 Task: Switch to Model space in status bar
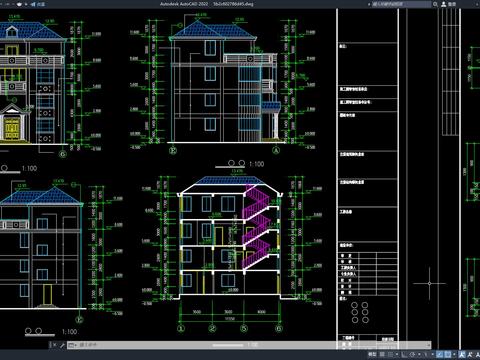pyautogui.click(x=372, y=354)
